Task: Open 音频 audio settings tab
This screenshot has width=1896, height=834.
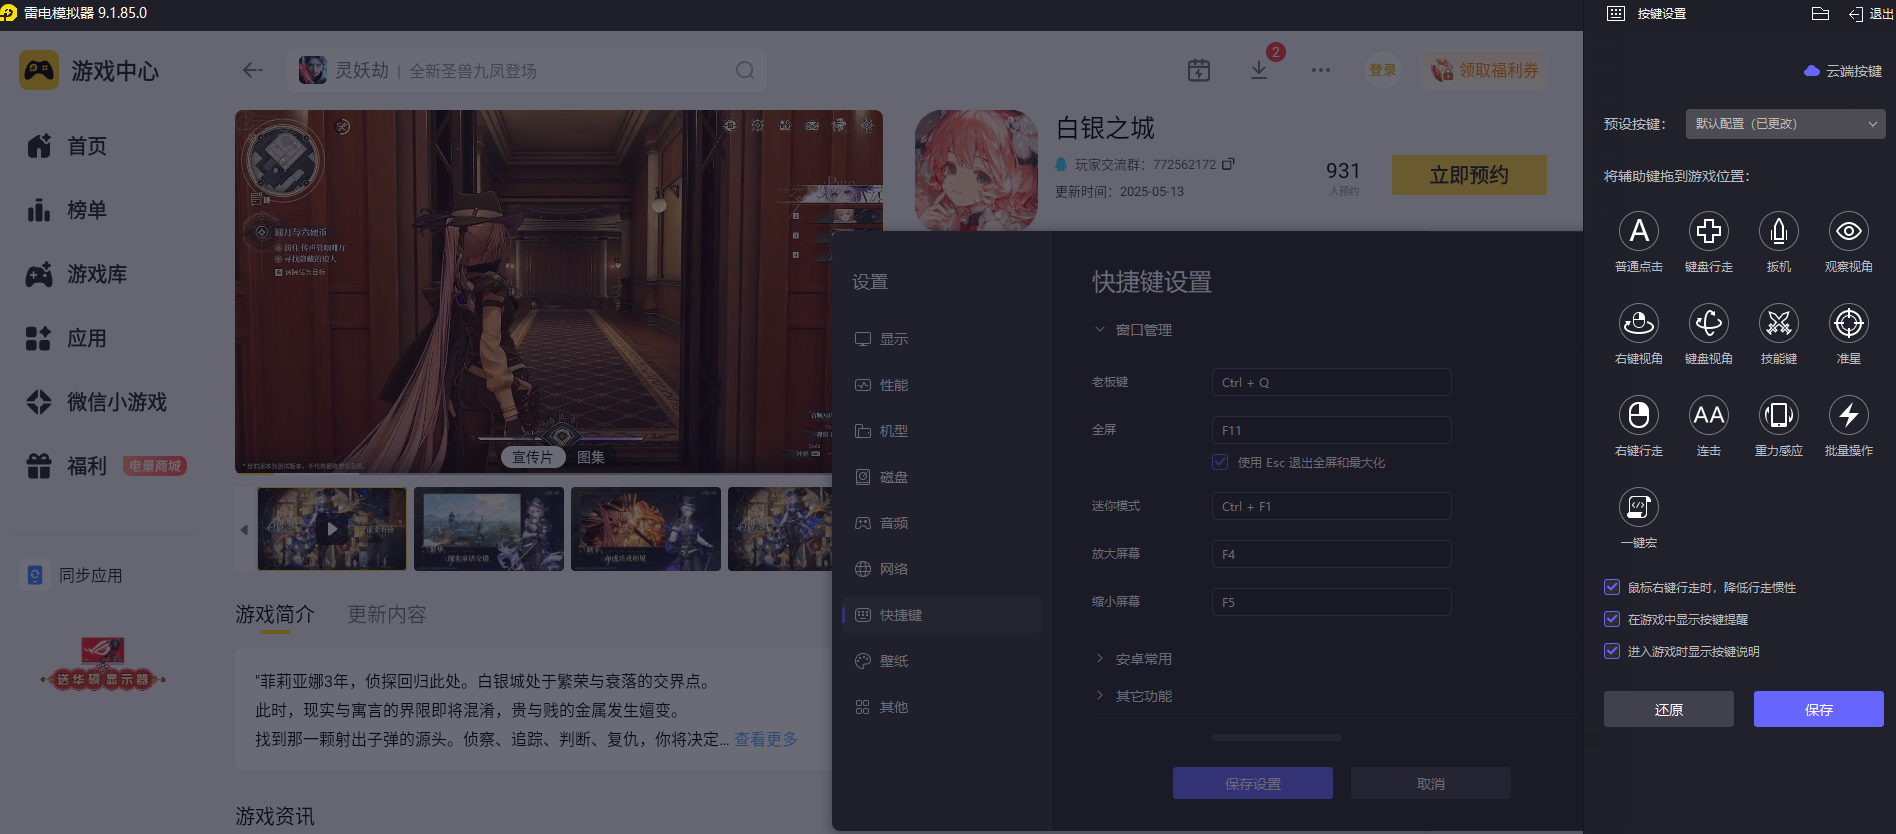Action: 941,523
